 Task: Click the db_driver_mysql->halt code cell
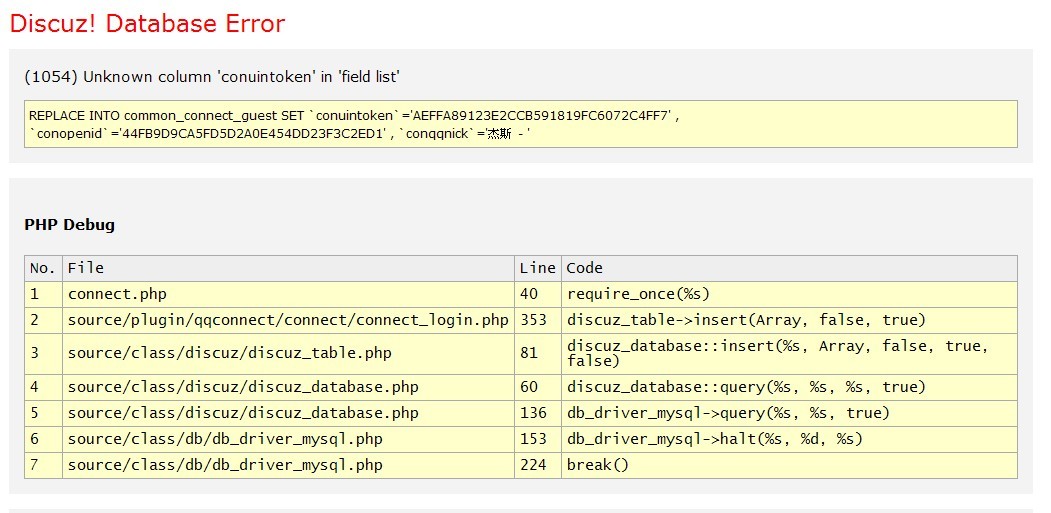point(714,439)
